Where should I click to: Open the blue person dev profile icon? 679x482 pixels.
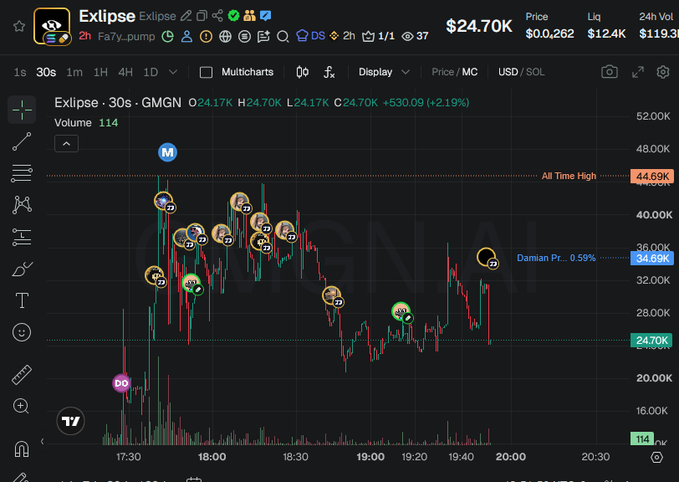coord(187,36)
